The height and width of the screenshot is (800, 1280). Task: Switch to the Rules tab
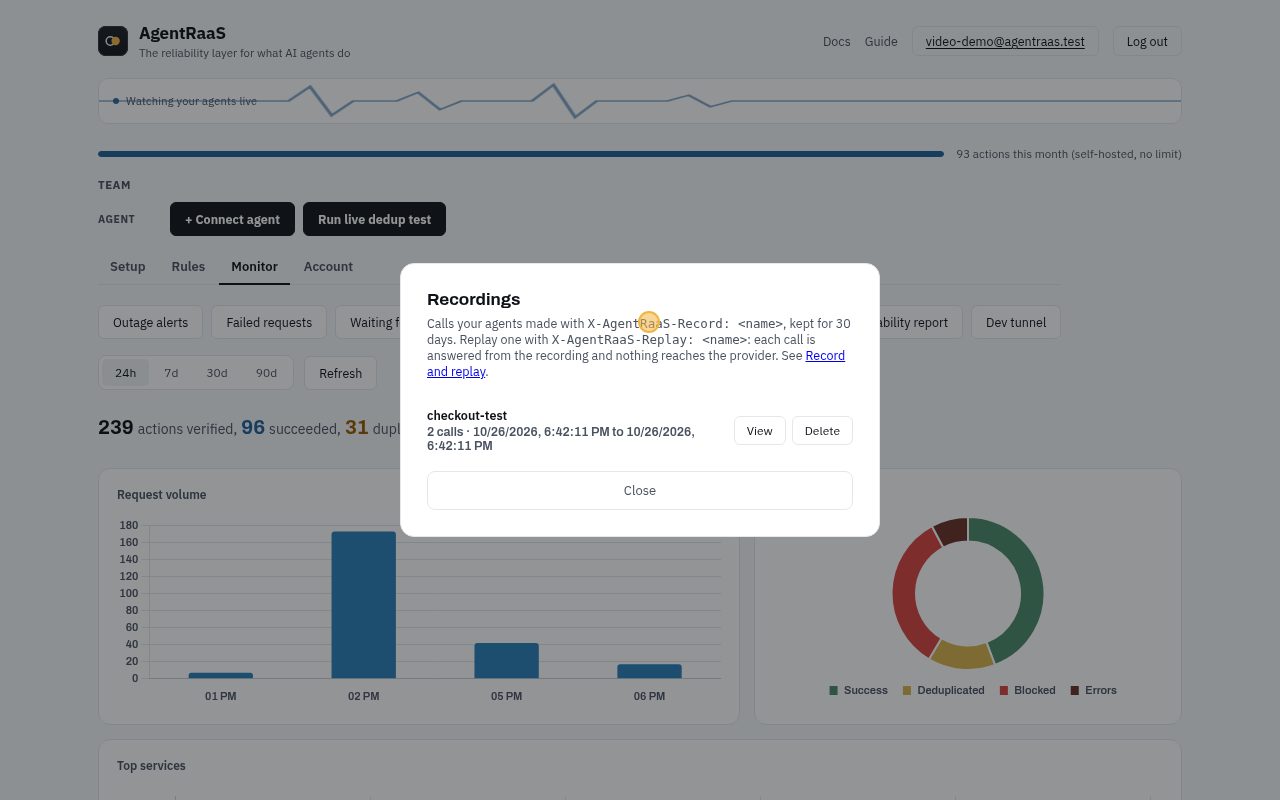tap(188, 267)
